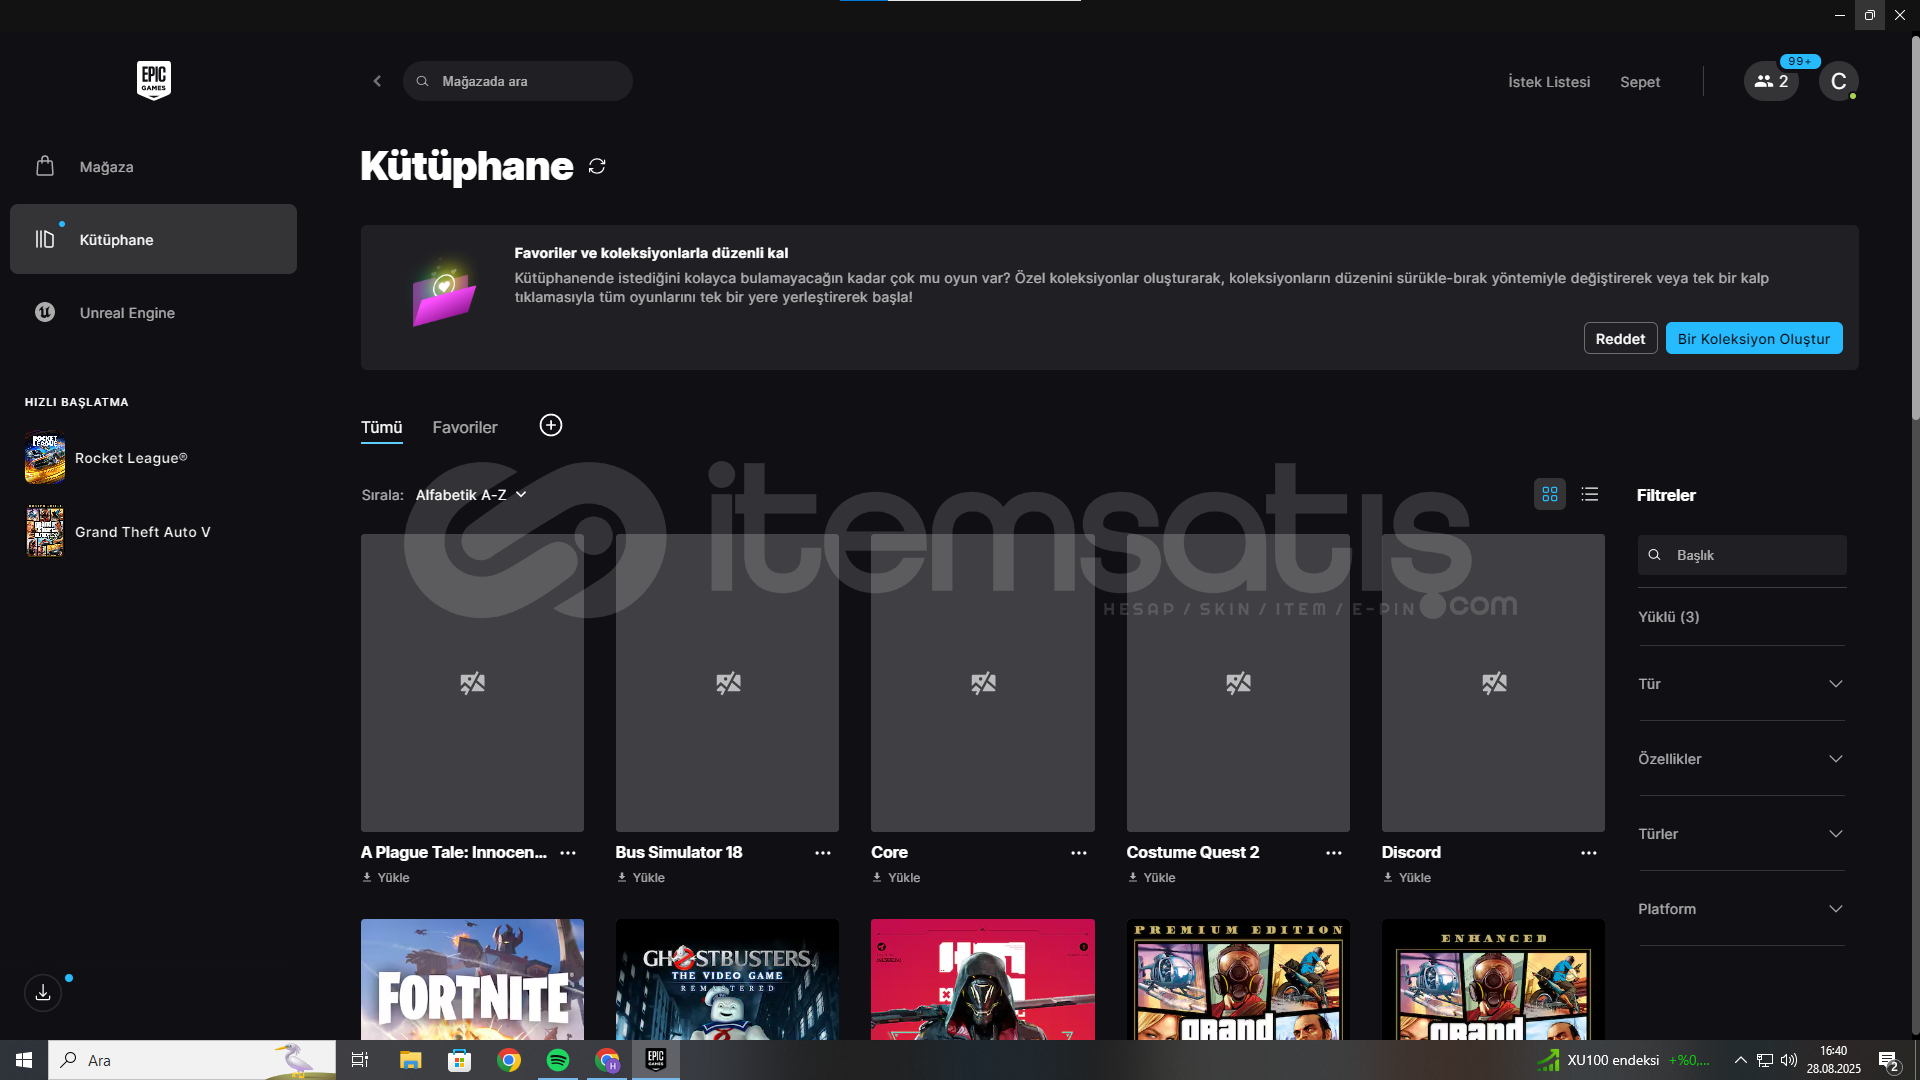
Task: Expand the Platform filter
Action: tap(1741, 909)
